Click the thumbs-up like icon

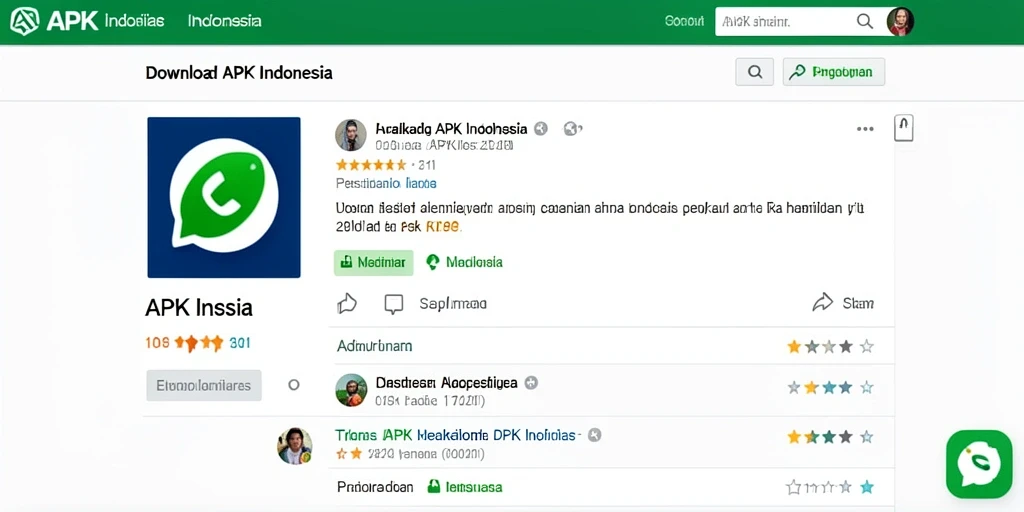point(347,303)
